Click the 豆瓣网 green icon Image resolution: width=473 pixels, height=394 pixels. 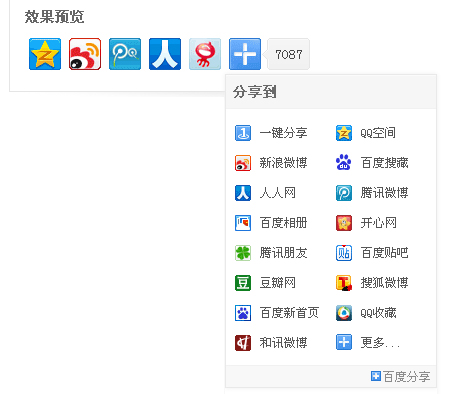tap(243, 283)
